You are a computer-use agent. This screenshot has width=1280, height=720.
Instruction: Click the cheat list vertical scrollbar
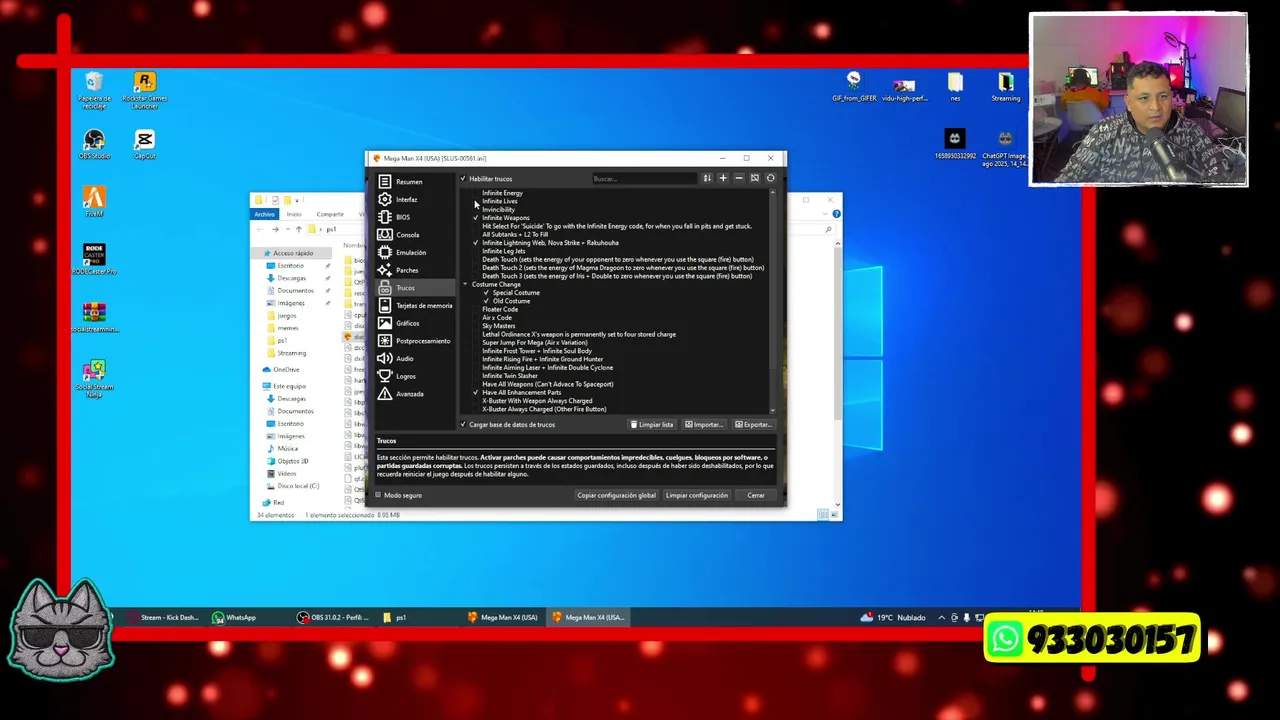(773, 300)
